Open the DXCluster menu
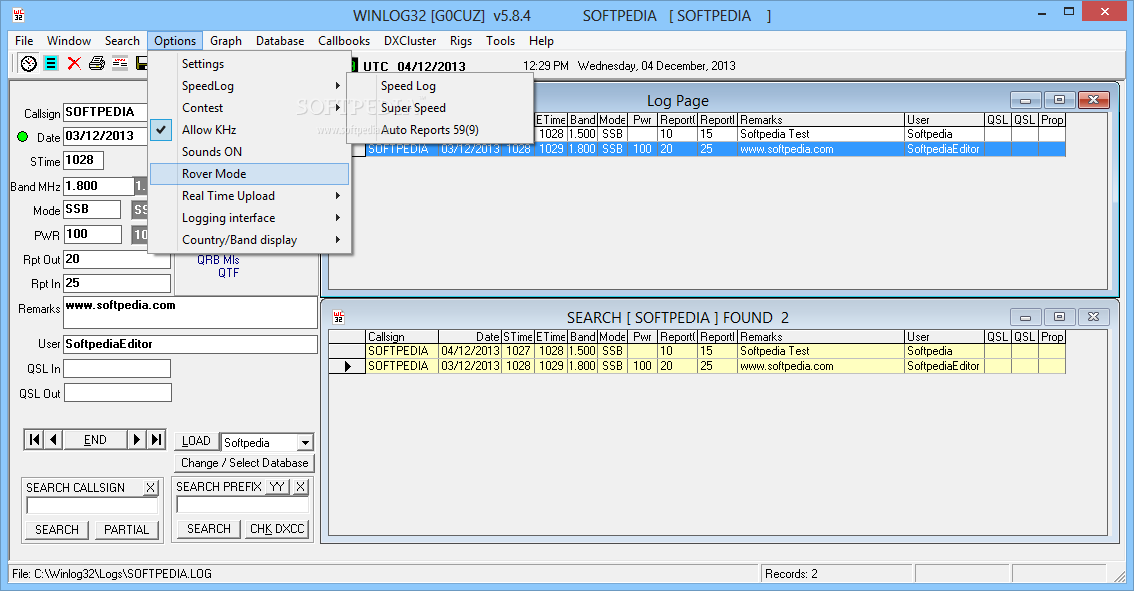The height and width of the screenshot is (591, 1134). click(410, 41)
